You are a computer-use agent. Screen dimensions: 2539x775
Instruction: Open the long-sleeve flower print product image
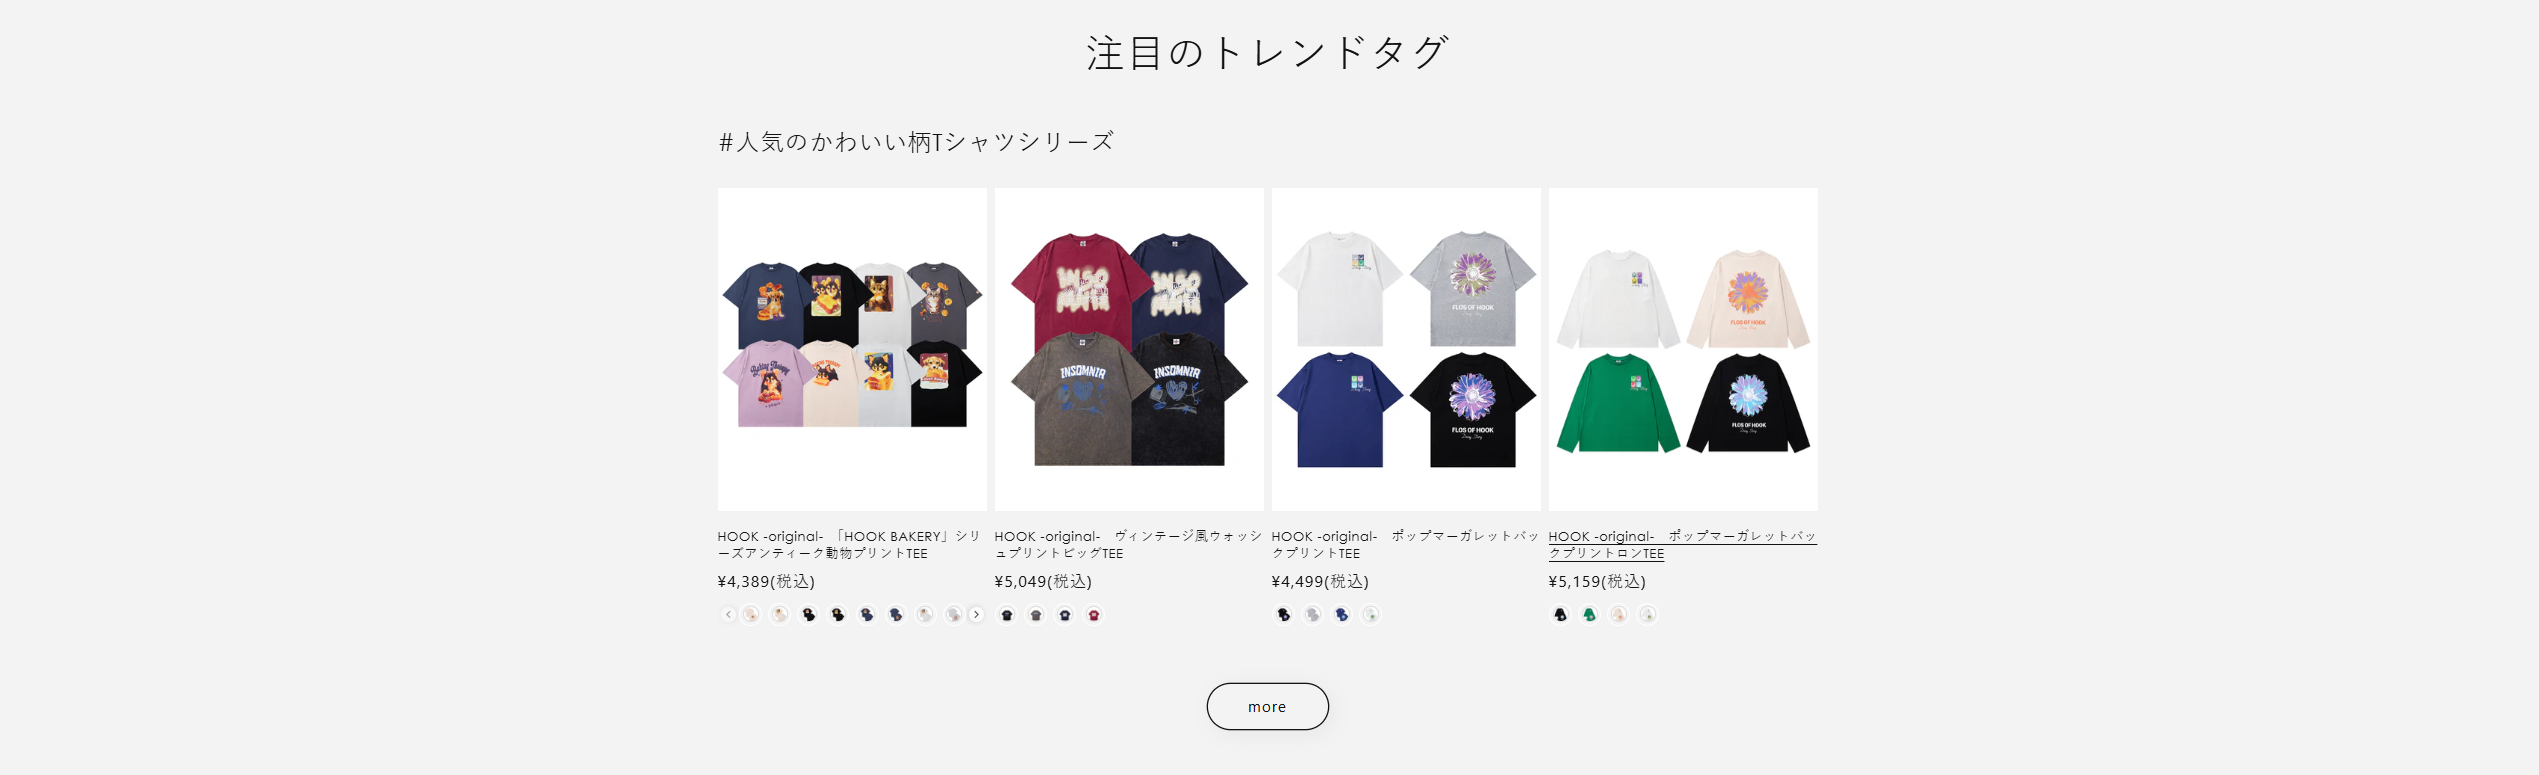click(1683, 349)
